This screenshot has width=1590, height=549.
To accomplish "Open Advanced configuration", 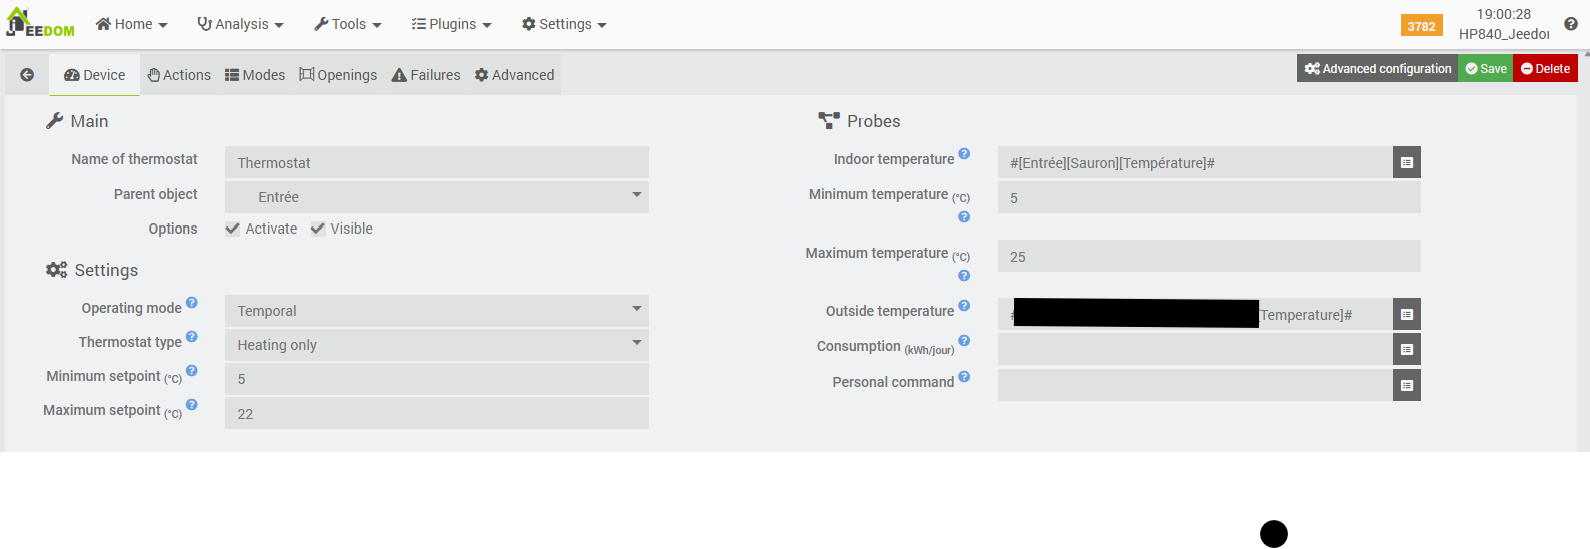I will pyautogui.click(x=1377, y=69).
